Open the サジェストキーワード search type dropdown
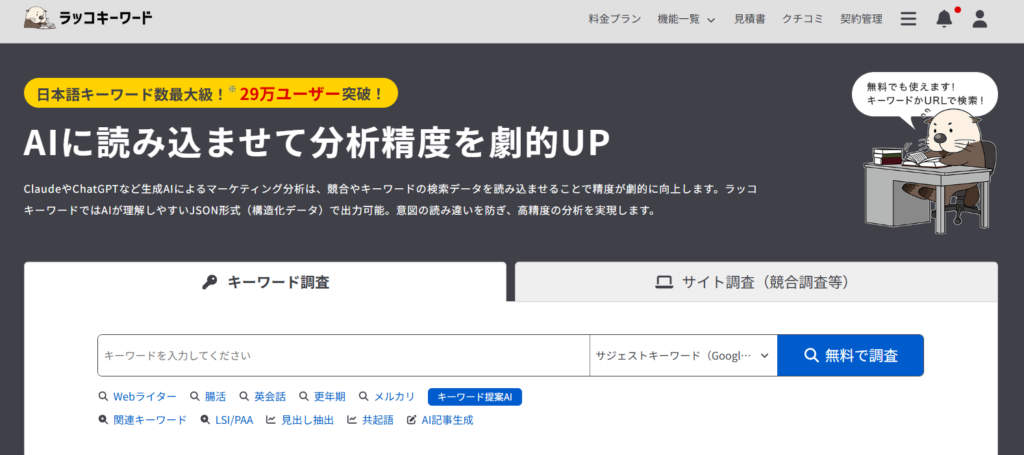 point(683,355)
